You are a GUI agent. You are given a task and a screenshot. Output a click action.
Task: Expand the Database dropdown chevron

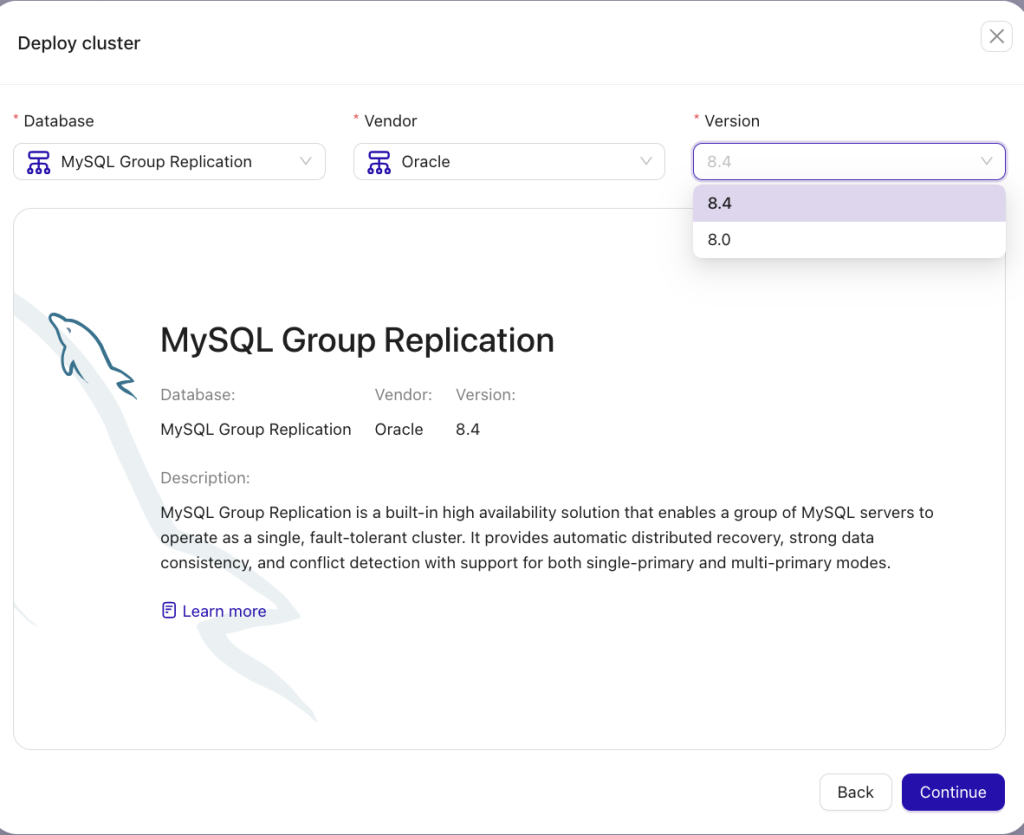click(x=306, y=162)
